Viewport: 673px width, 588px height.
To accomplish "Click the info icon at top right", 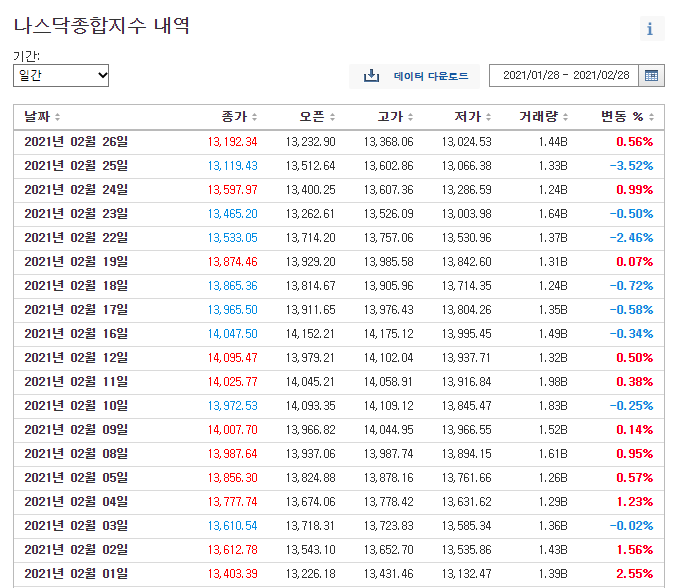I will pos(651,29).
